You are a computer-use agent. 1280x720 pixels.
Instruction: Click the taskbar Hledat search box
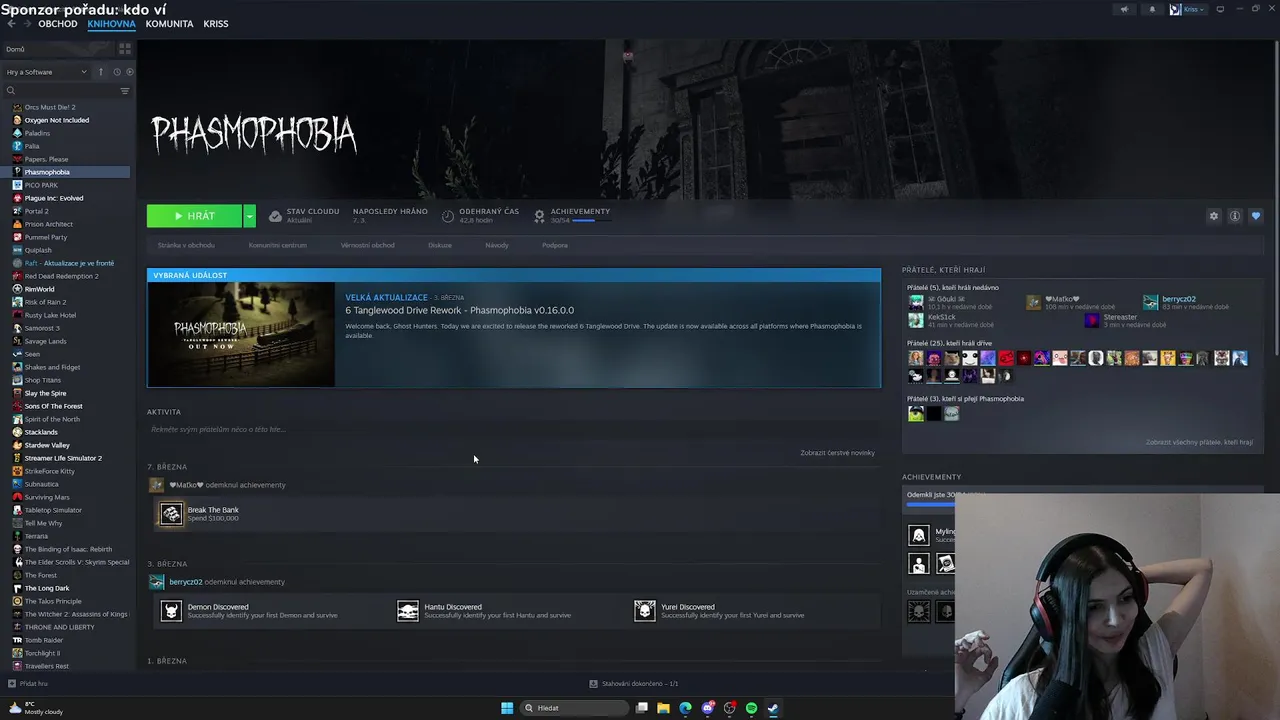point(576,708)
